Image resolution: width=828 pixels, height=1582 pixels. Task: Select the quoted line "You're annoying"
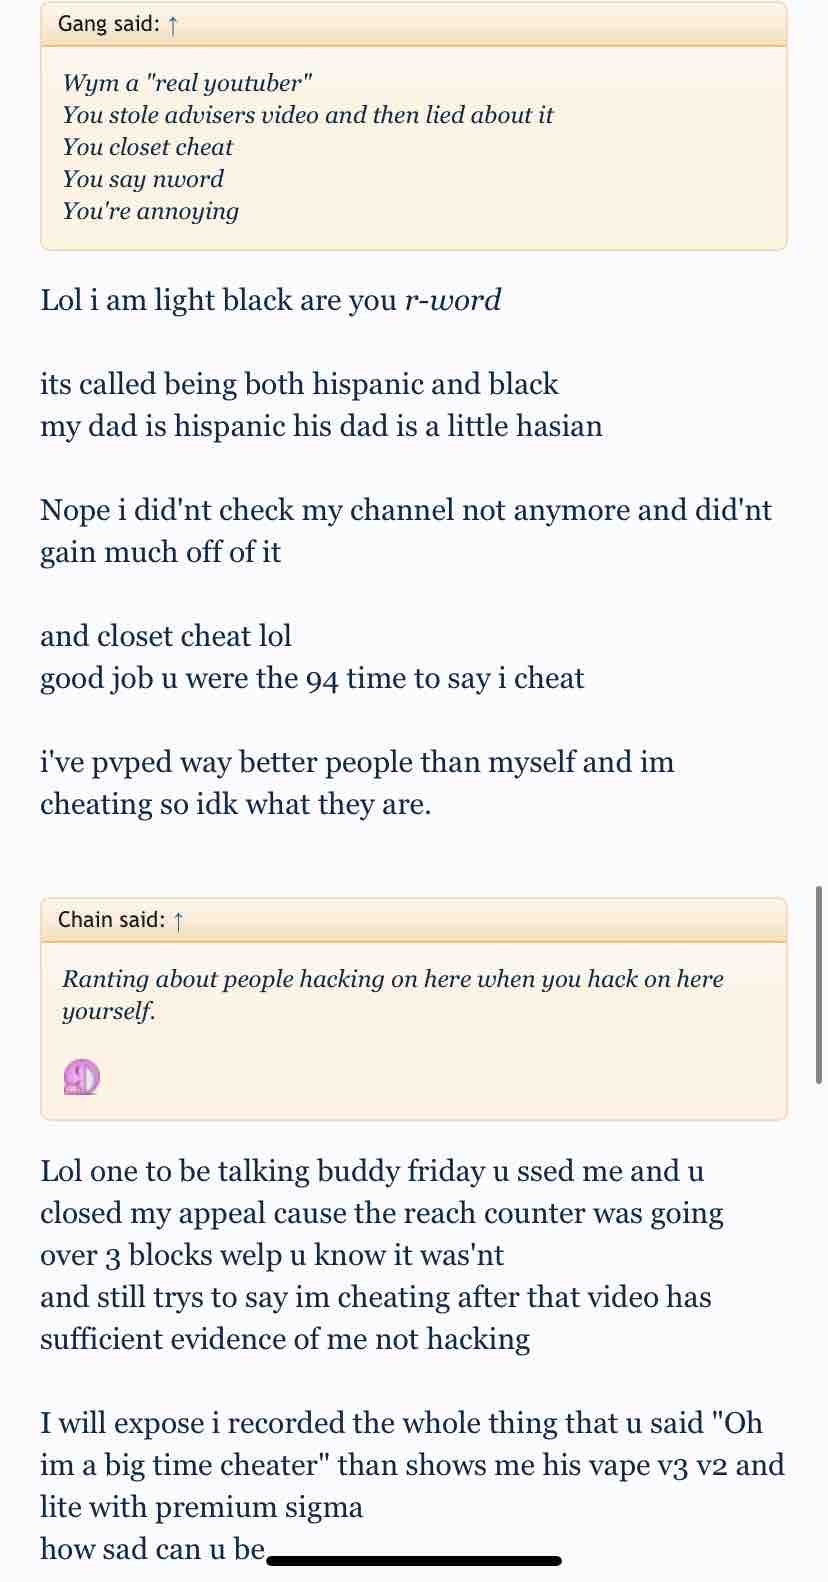pos(151,211)
